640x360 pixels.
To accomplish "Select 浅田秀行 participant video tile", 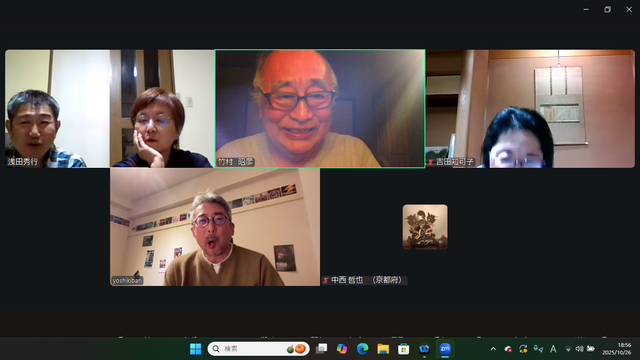I will (x=110, y=109).
